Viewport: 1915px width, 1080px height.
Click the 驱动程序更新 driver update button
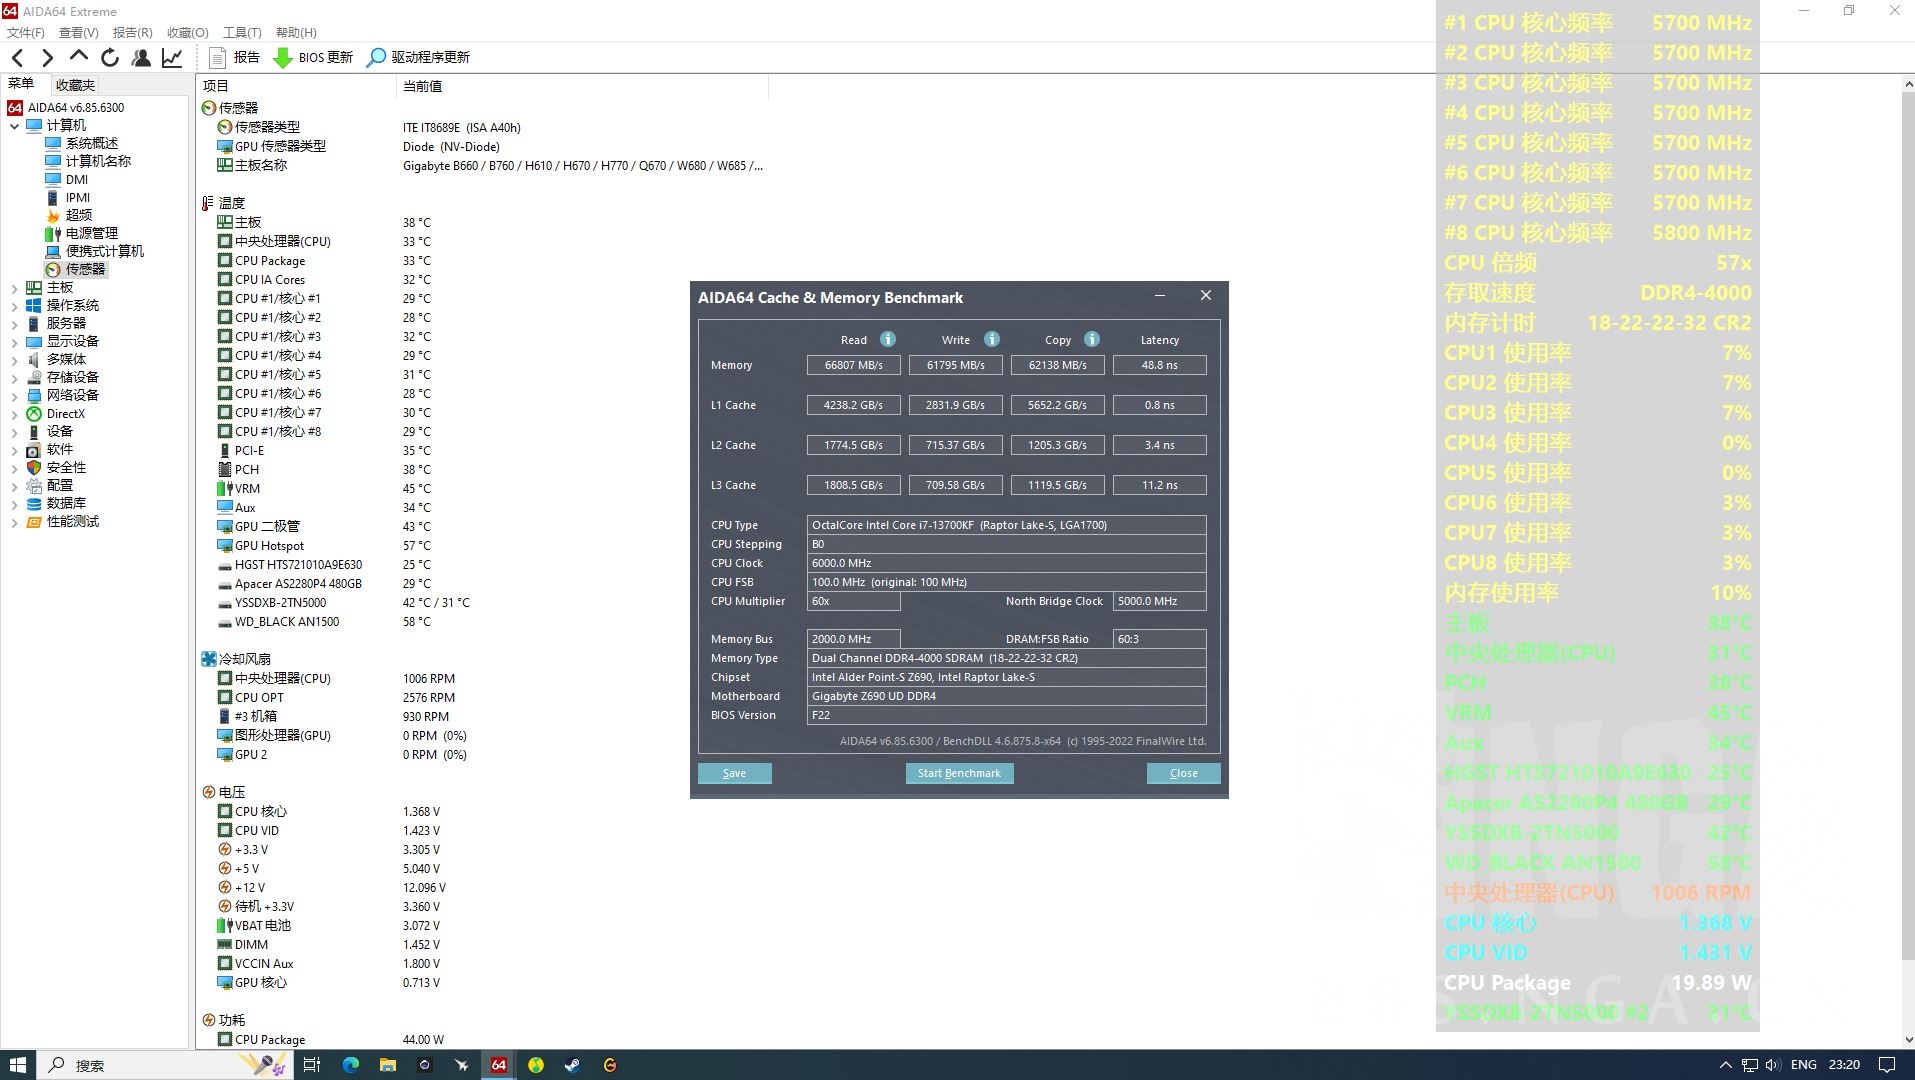coord(418,58)
